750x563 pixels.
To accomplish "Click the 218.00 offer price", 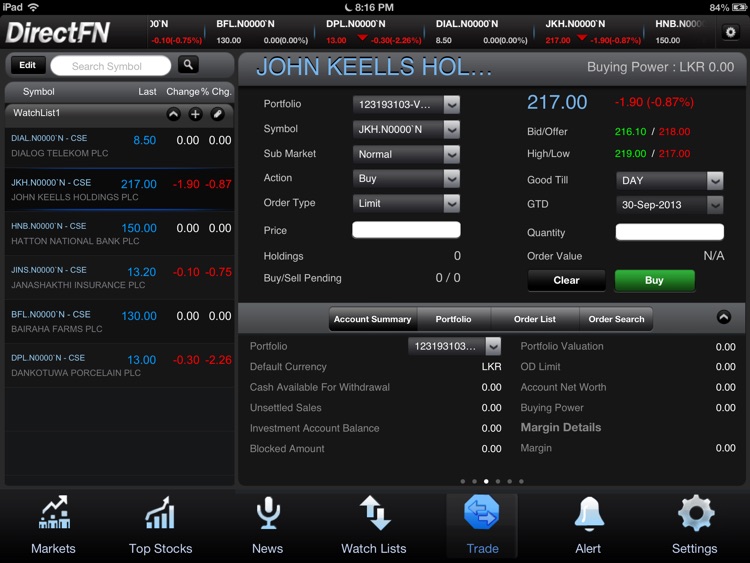I will coord(674,132).
